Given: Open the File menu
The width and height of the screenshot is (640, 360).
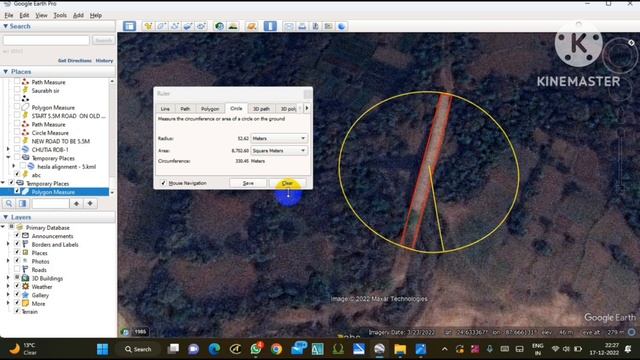Looking at the screenshot, I should point(9,16).
